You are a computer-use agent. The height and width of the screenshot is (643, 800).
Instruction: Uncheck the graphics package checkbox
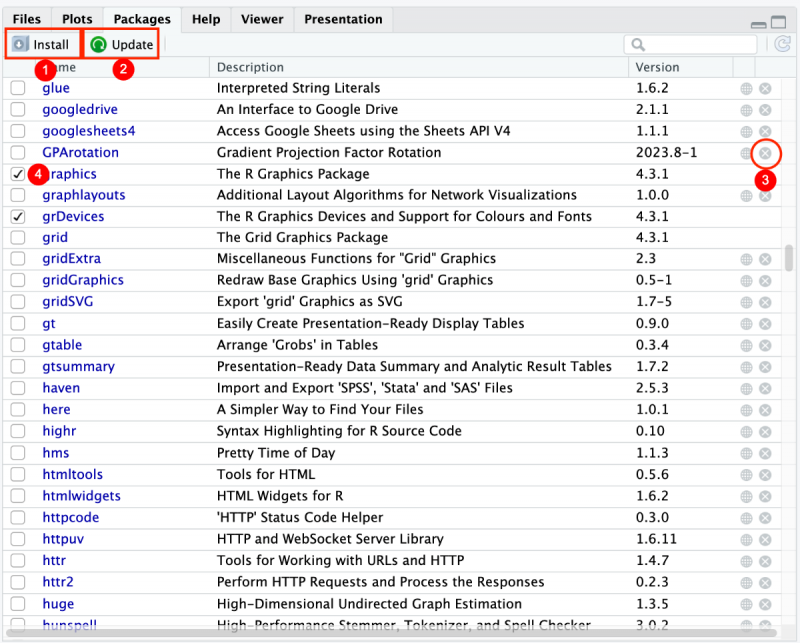click(18, 174)
